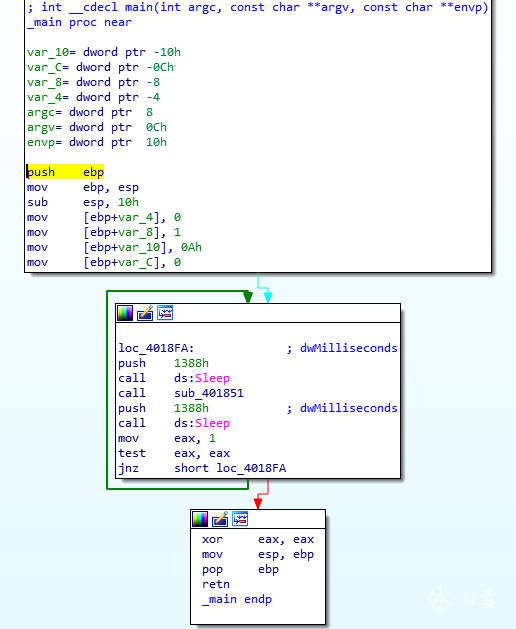This screenshot has width=516, height=629.
Task: Click the first 'push 1388h' instruction
Action: tap(163, 363)
